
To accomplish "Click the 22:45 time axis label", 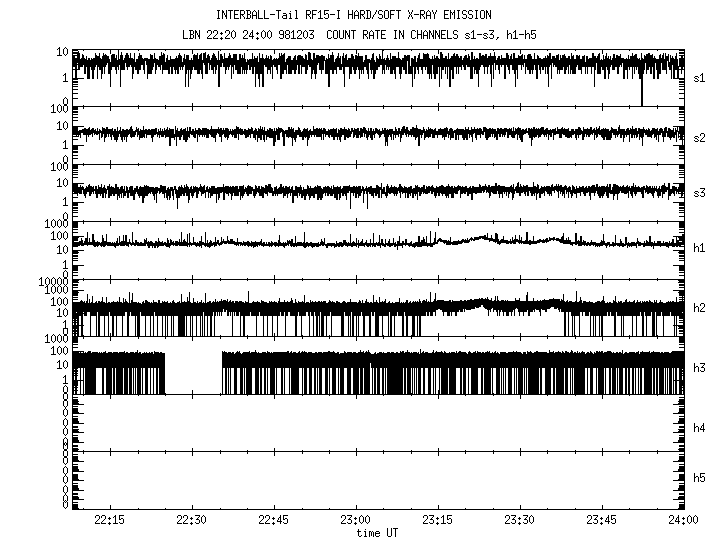I will (273, 520).
